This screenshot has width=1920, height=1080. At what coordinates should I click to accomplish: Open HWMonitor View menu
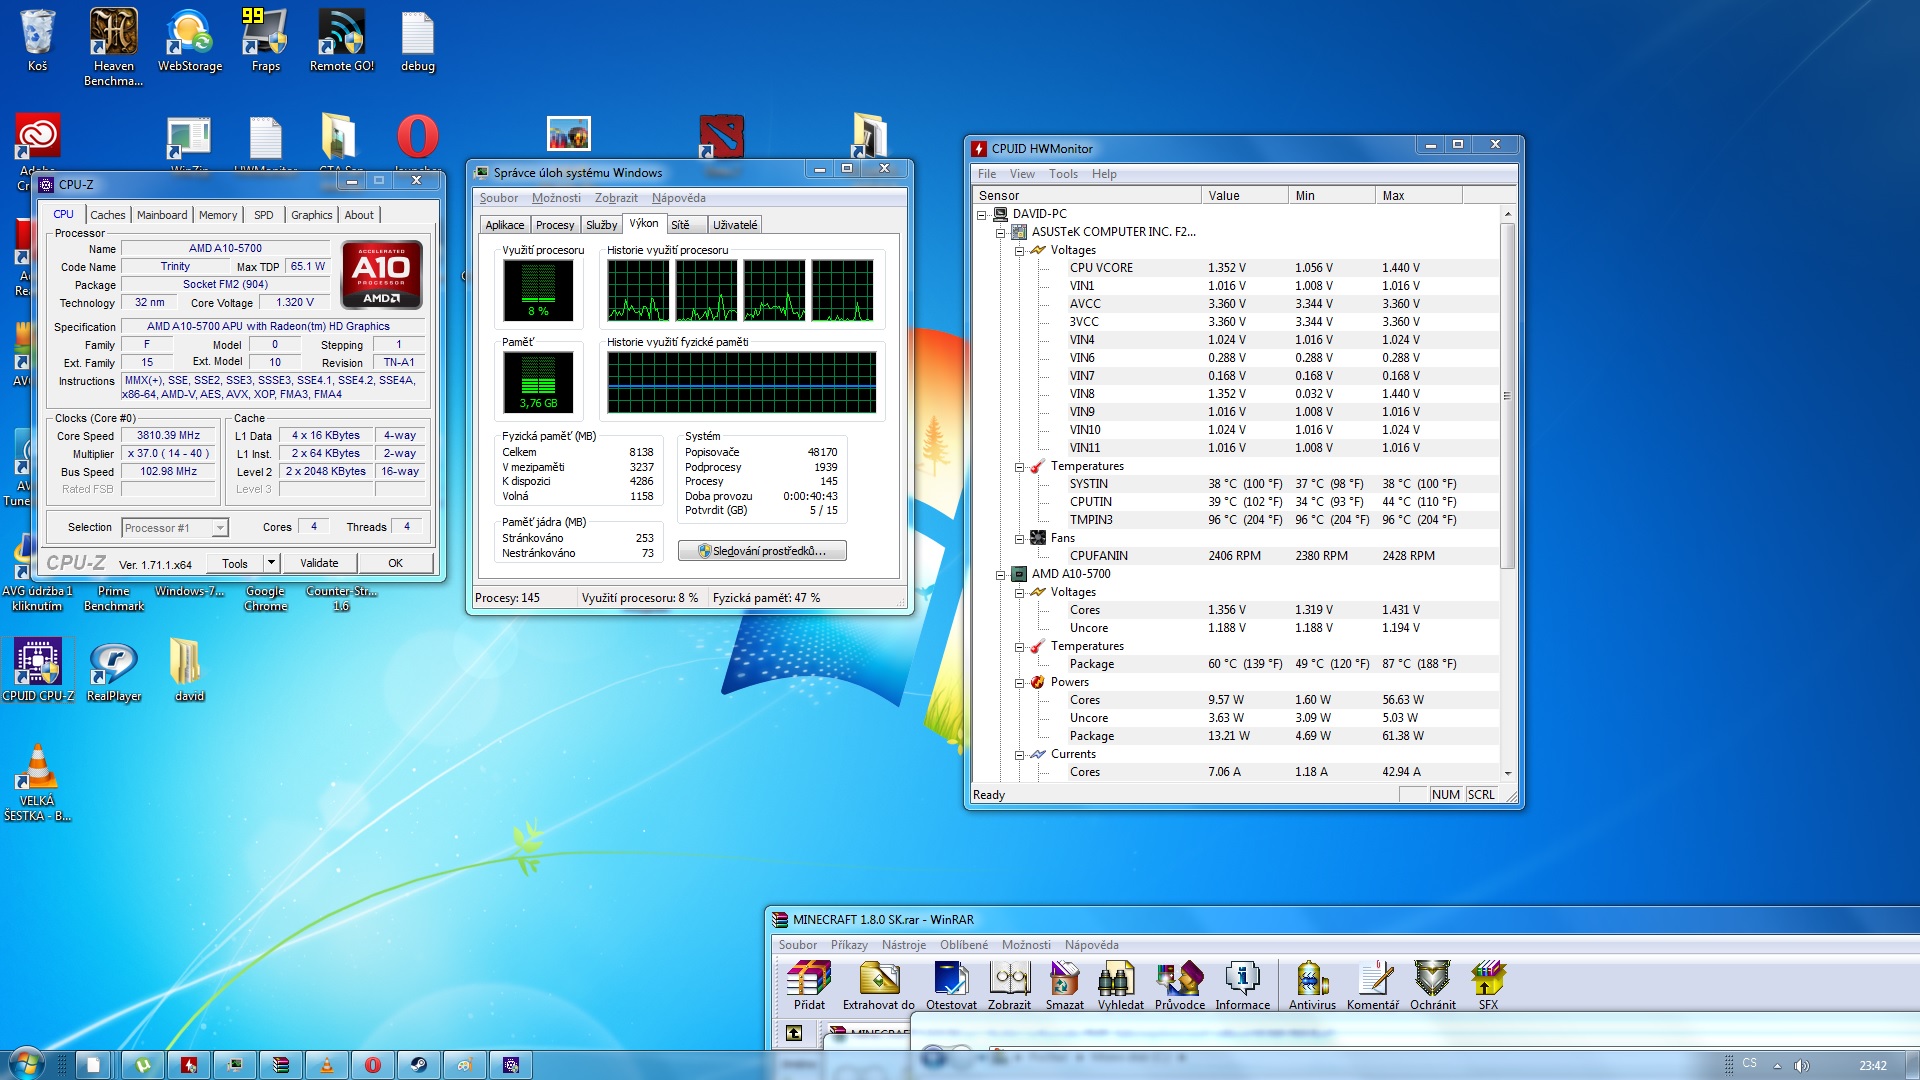pos(1022,174)
